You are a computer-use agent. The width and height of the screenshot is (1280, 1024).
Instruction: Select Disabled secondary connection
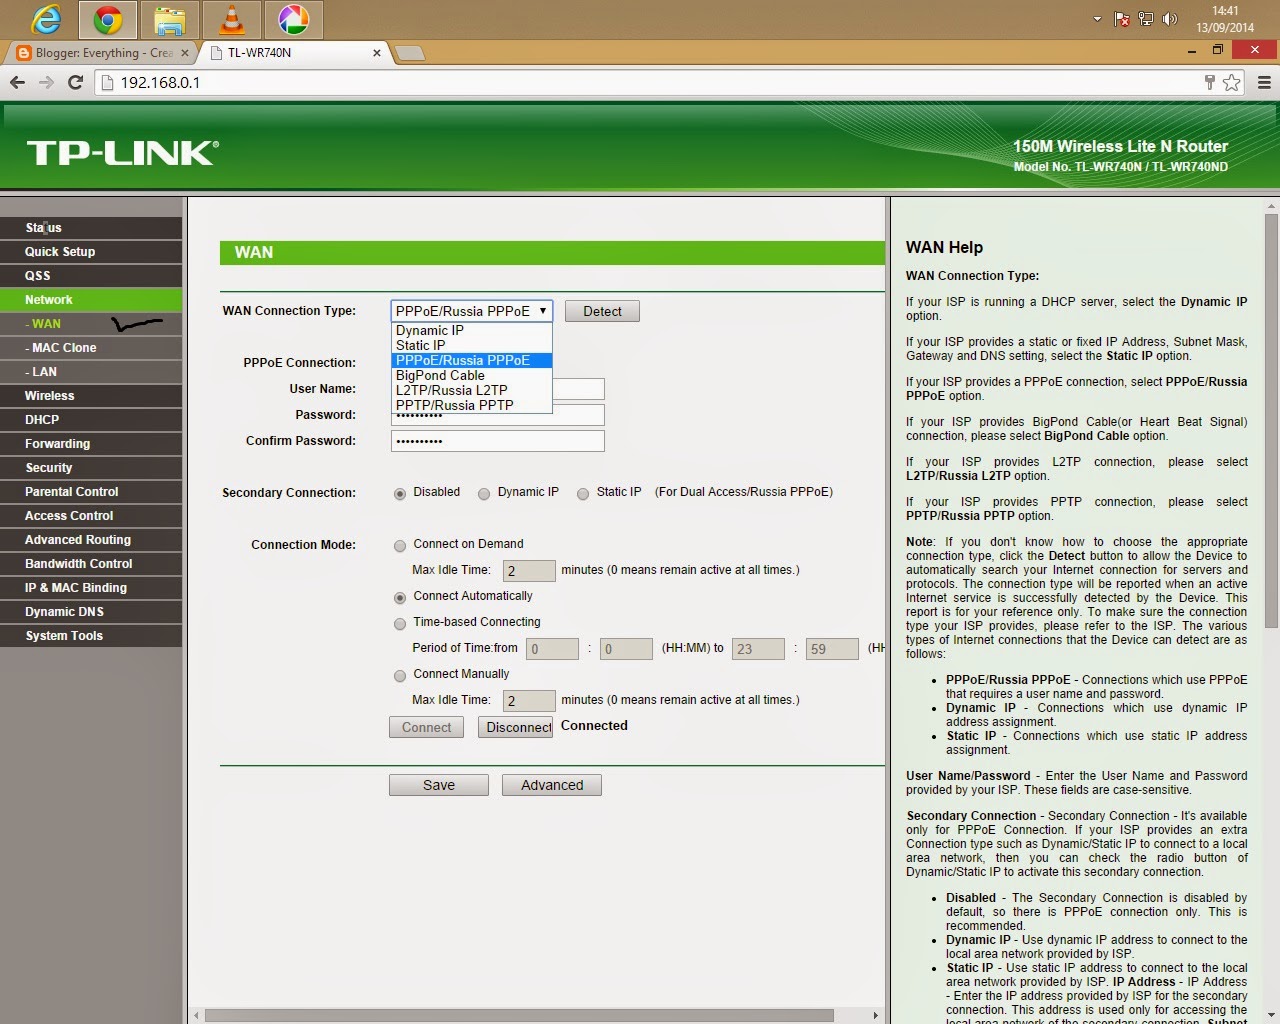tap(400, 493)
